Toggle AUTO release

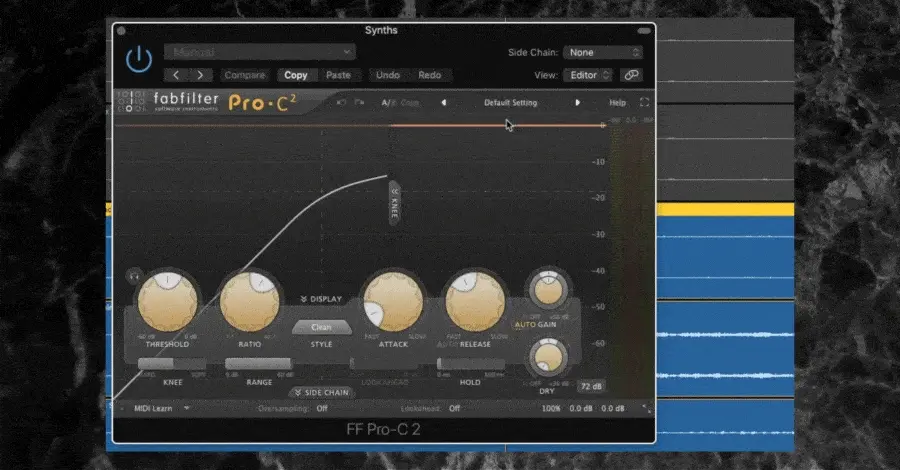point(447,344)
